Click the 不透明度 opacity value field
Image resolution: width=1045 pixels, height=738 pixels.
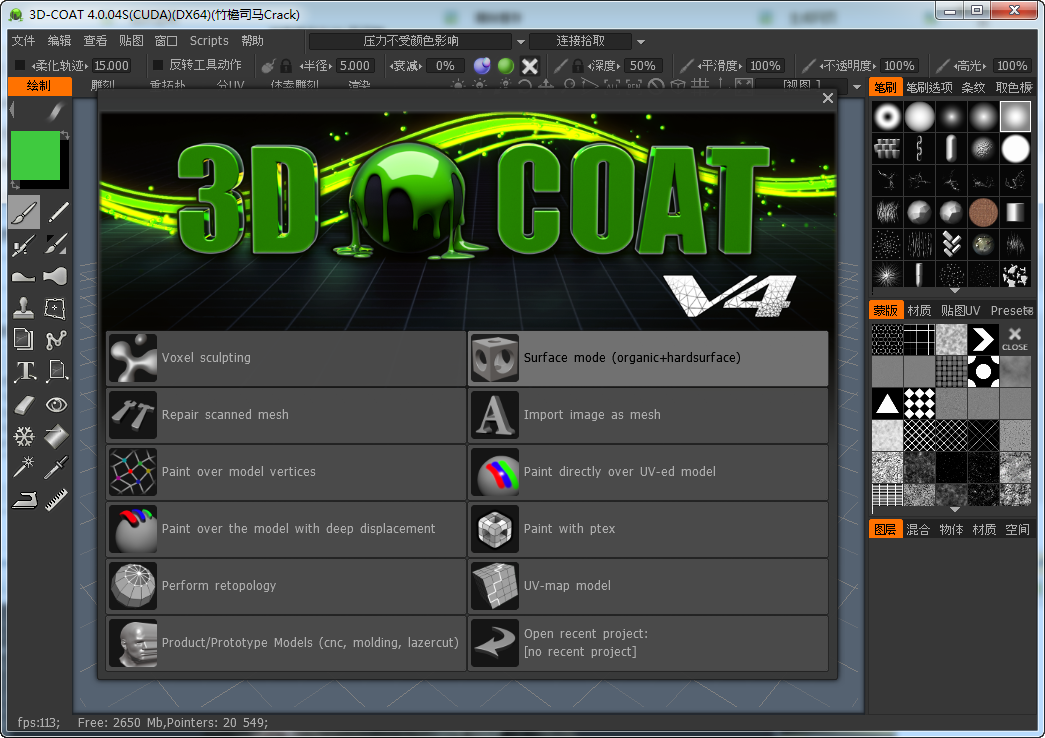[899, 65]
